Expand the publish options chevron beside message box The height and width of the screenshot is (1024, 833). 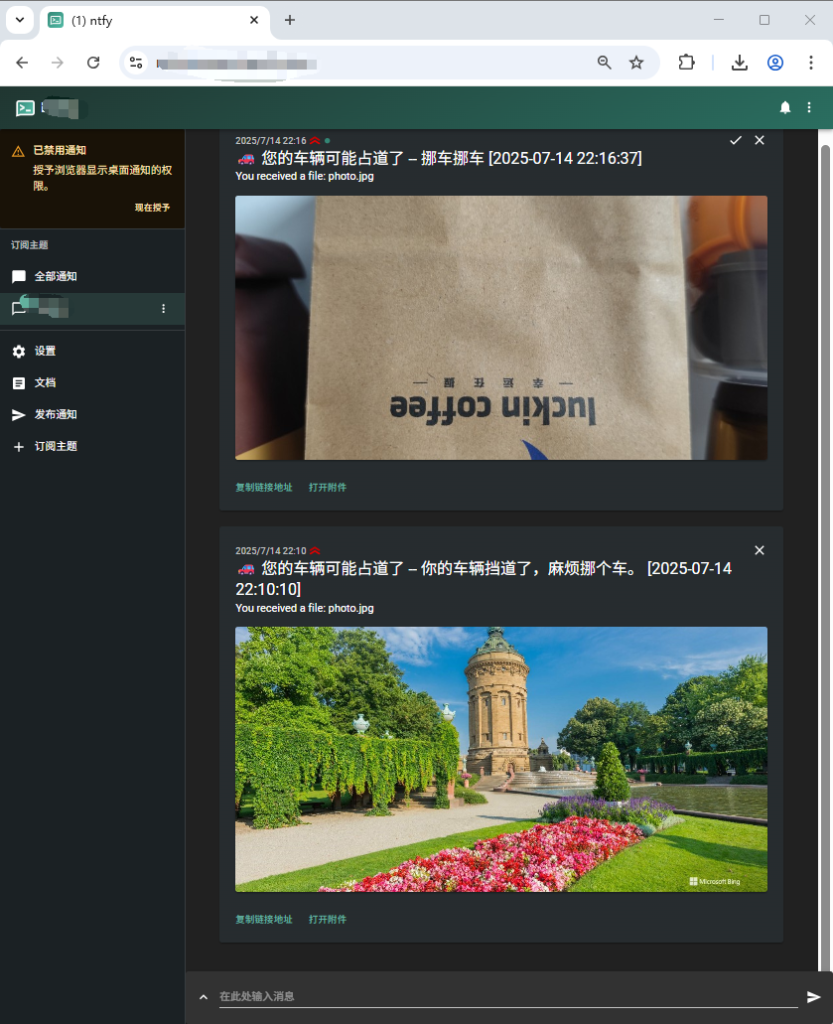[203, 997]
